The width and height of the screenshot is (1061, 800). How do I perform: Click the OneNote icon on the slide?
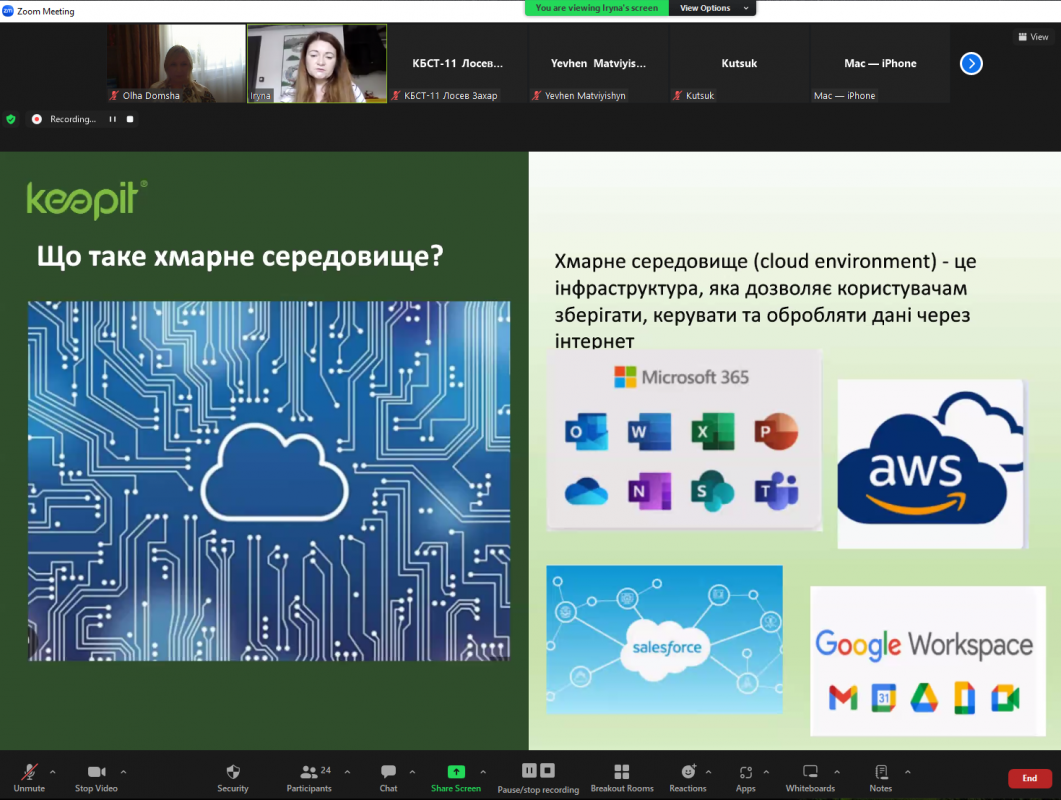coord(649,491)
